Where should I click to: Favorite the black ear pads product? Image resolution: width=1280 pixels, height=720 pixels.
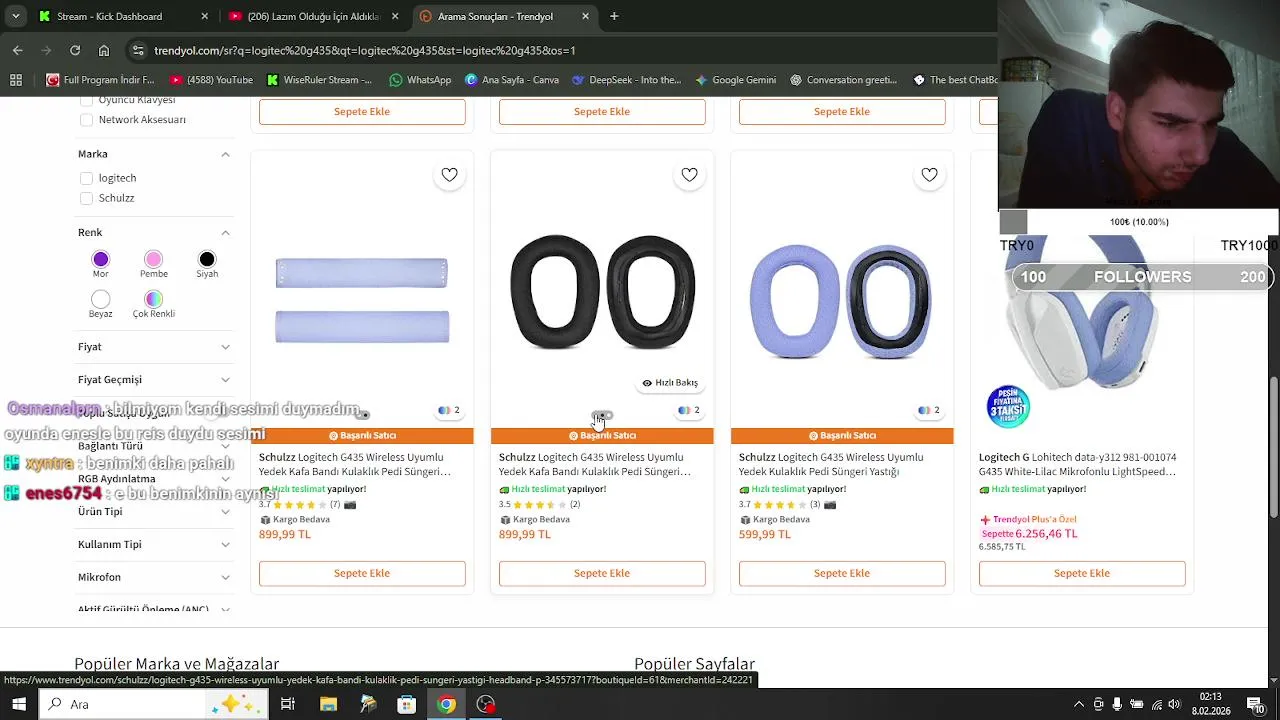[x=689, y=175]
